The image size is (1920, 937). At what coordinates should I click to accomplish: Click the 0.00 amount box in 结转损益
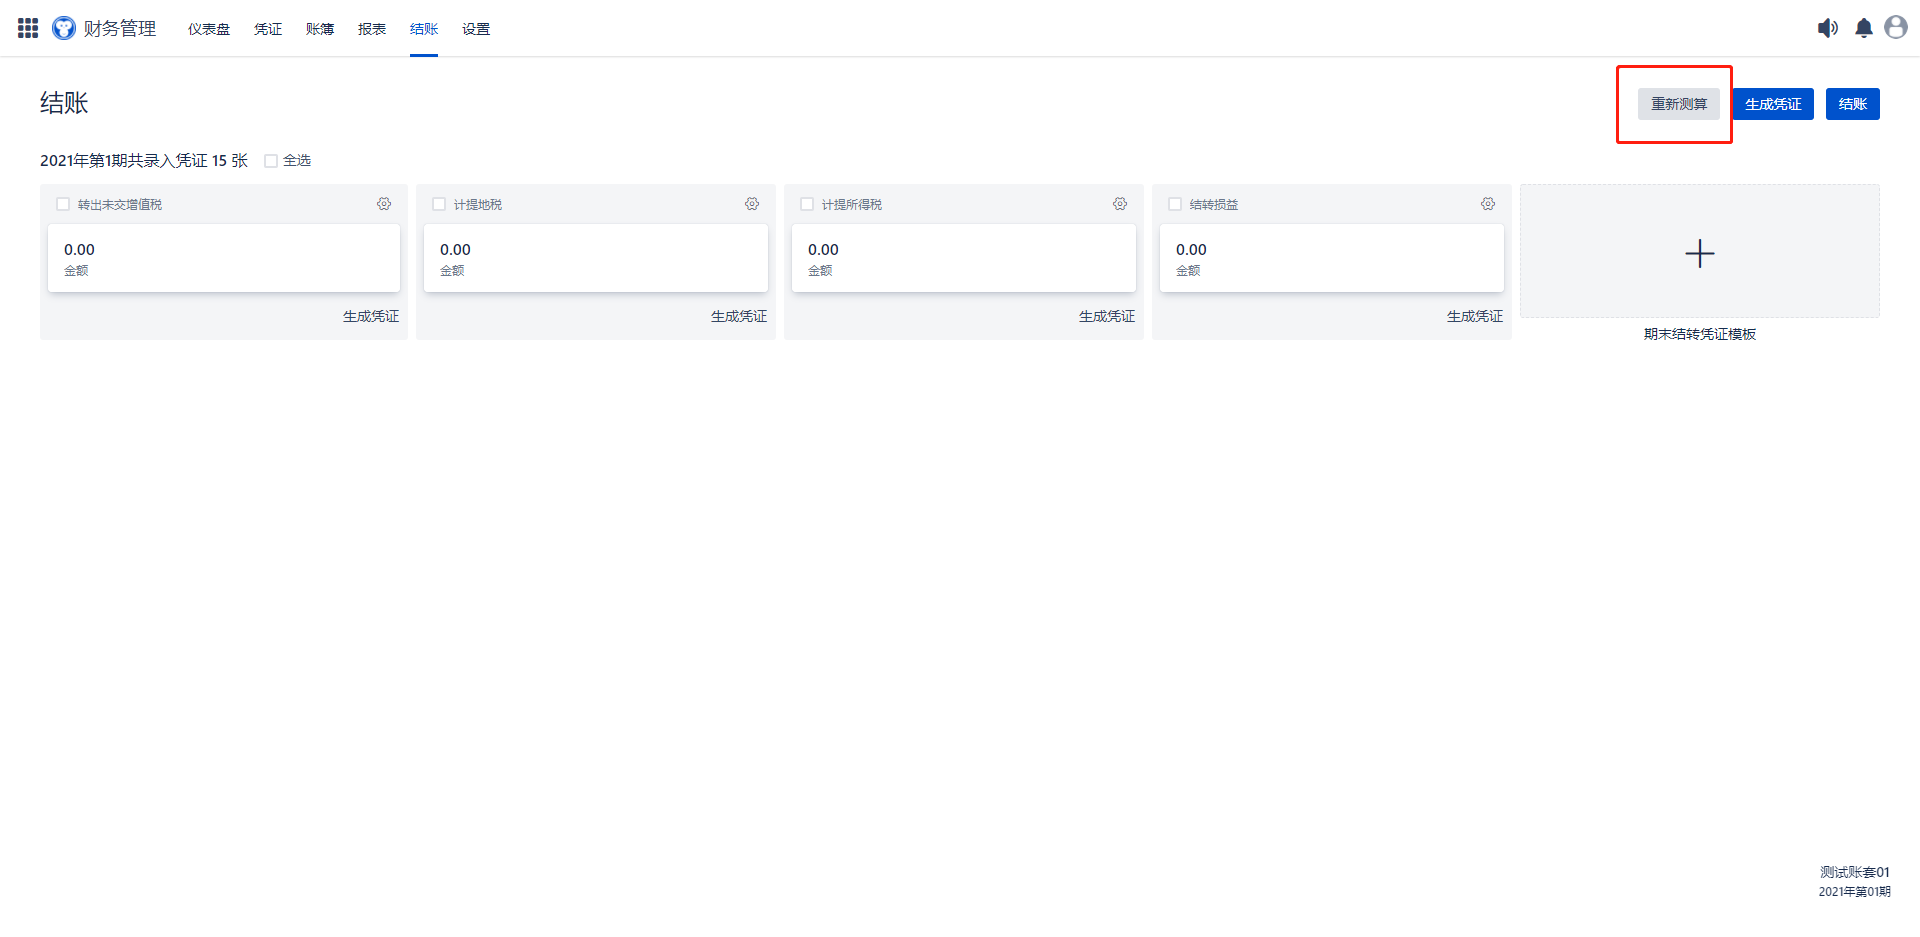[x=1332, y=258]
